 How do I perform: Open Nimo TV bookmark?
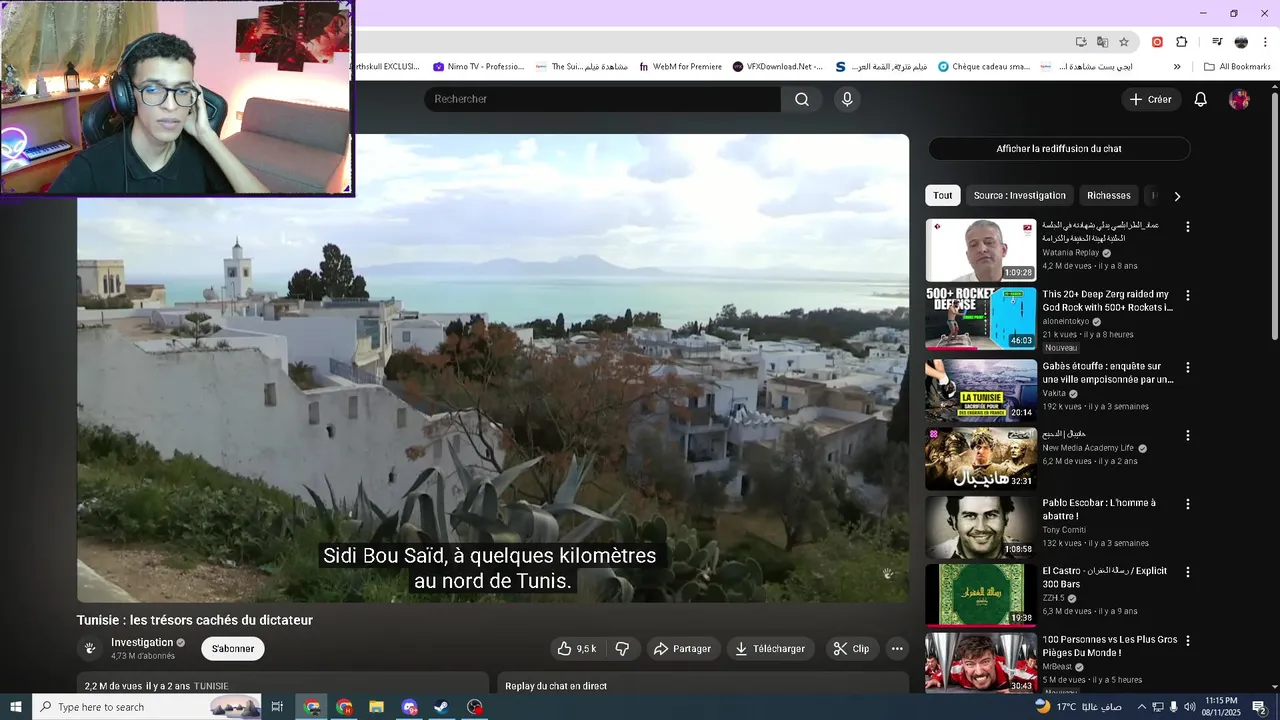coord(478,67)
